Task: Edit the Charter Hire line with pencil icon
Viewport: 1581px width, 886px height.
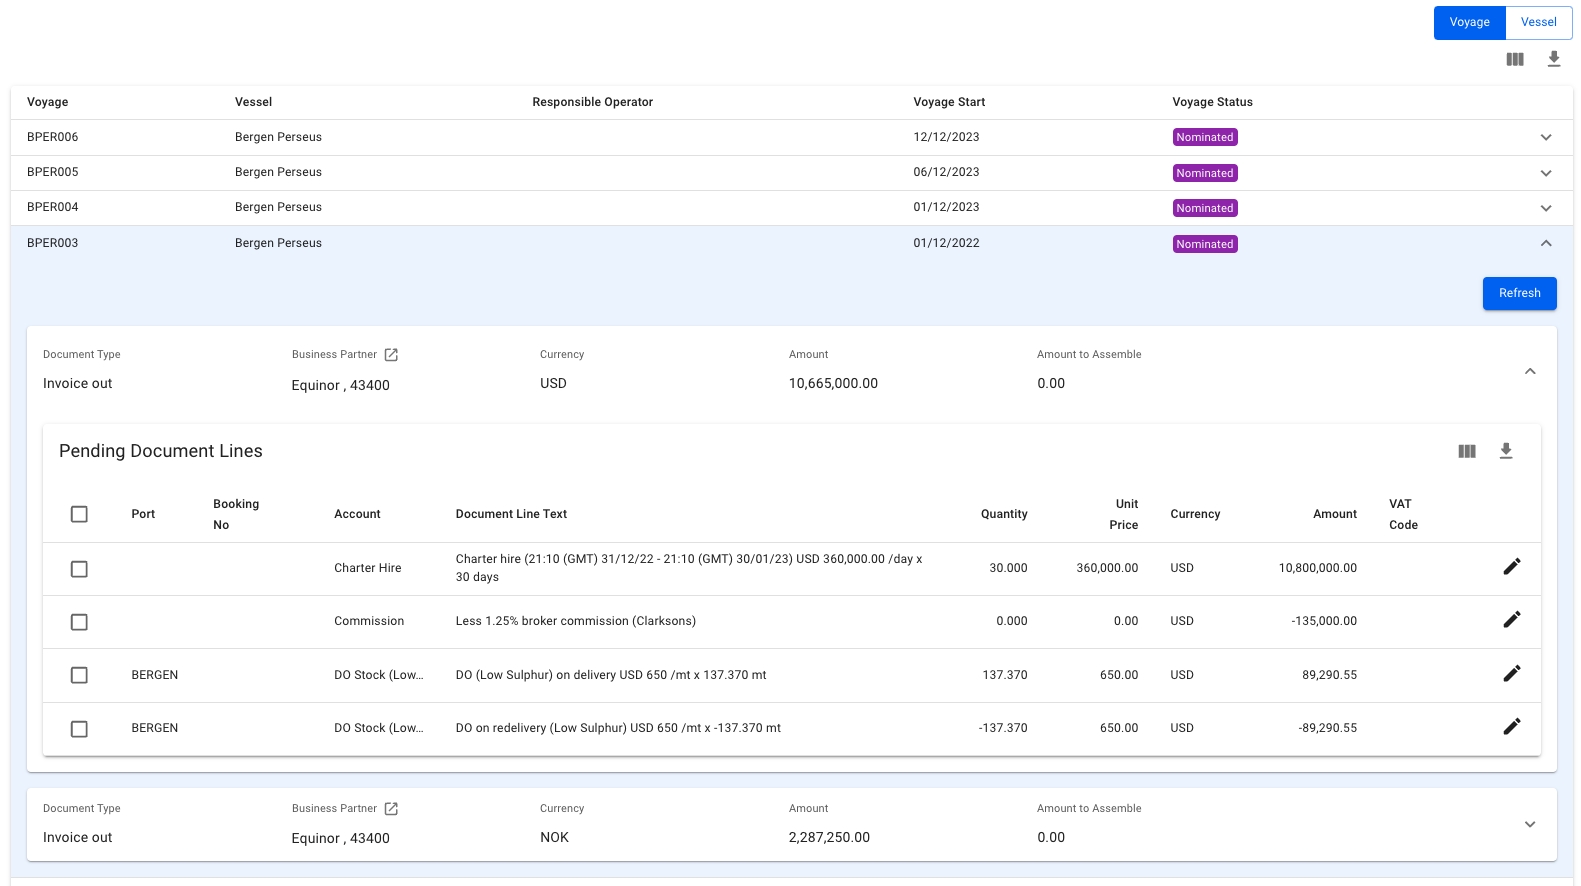Action: [x=1511, y=567]
